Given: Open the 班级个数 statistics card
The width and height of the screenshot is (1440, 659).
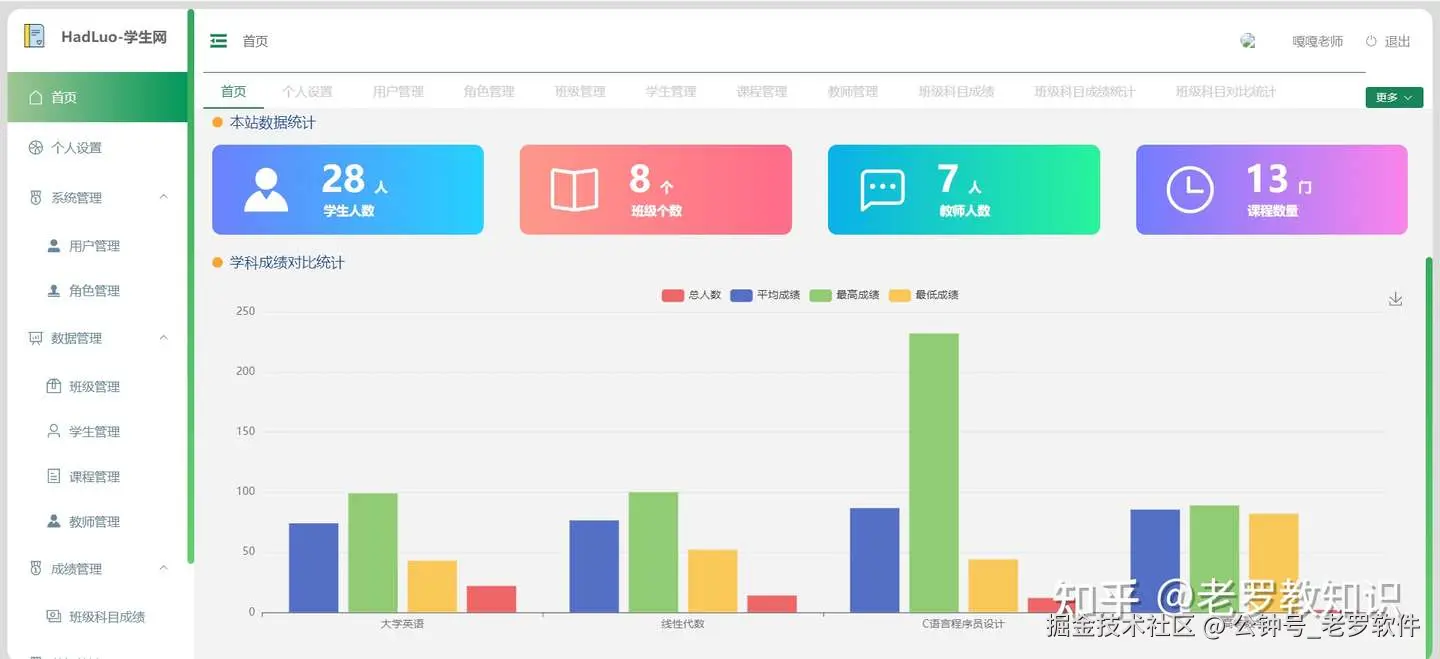Looking at the screenshot, I should point(656,190).
